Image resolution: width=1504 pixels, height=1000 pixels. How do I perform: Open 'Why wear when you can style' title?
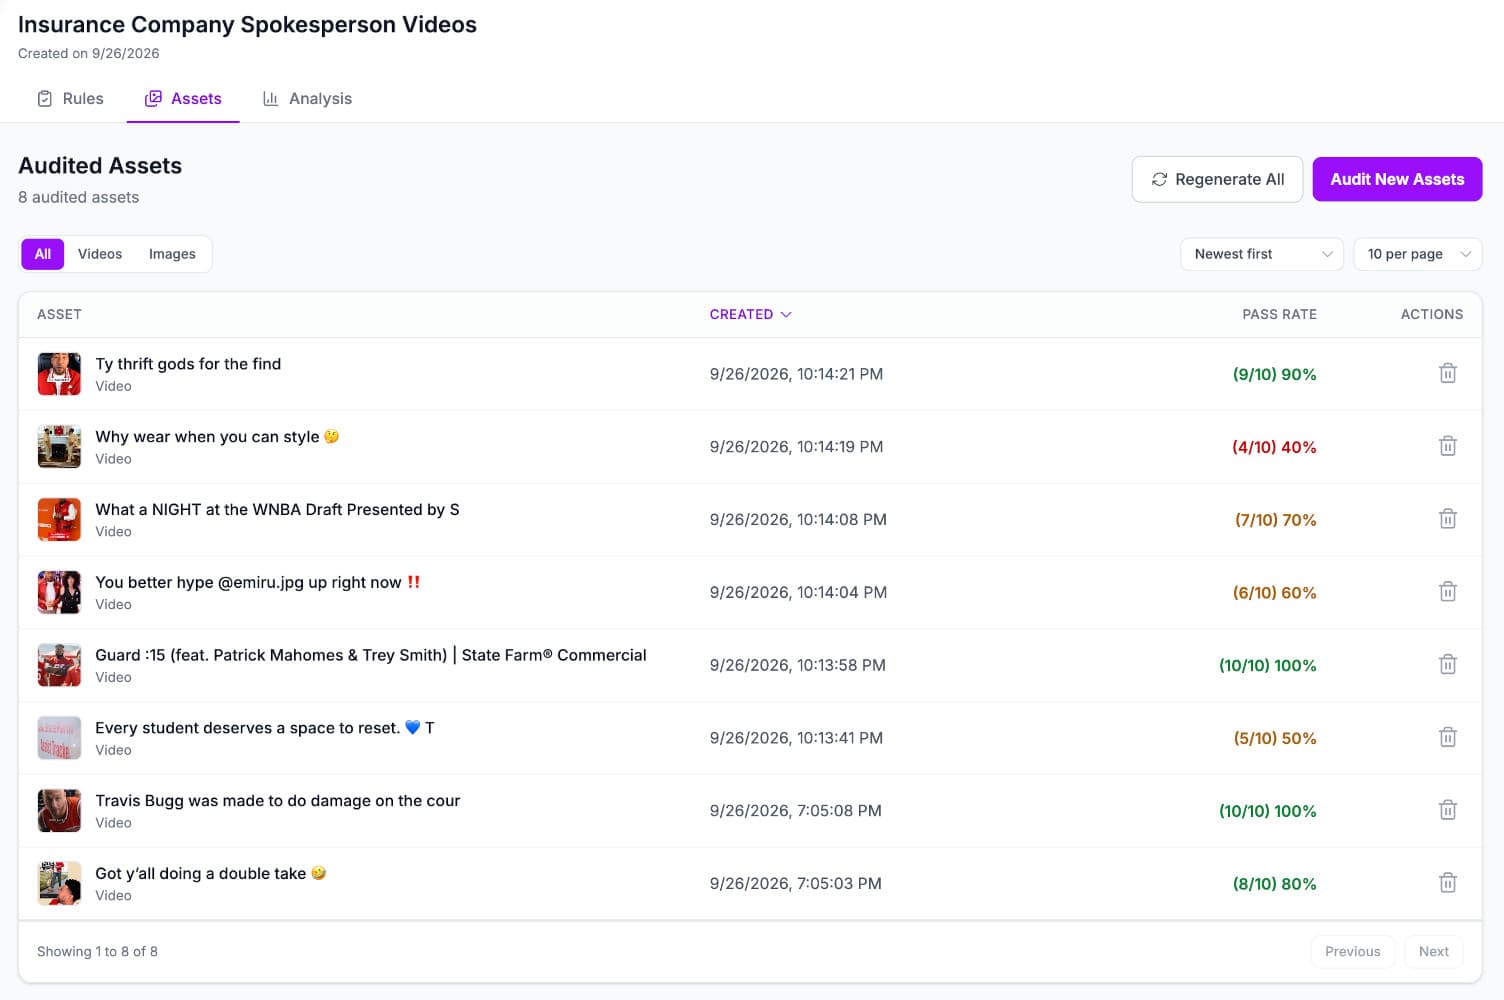click(x=217, y=437)
